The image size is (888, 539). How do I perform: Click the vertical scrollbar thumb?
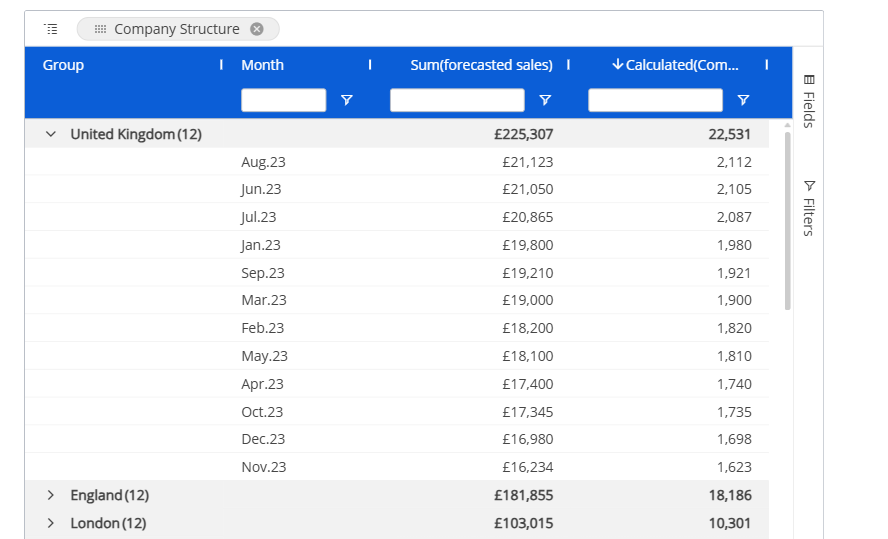point(787,220)
